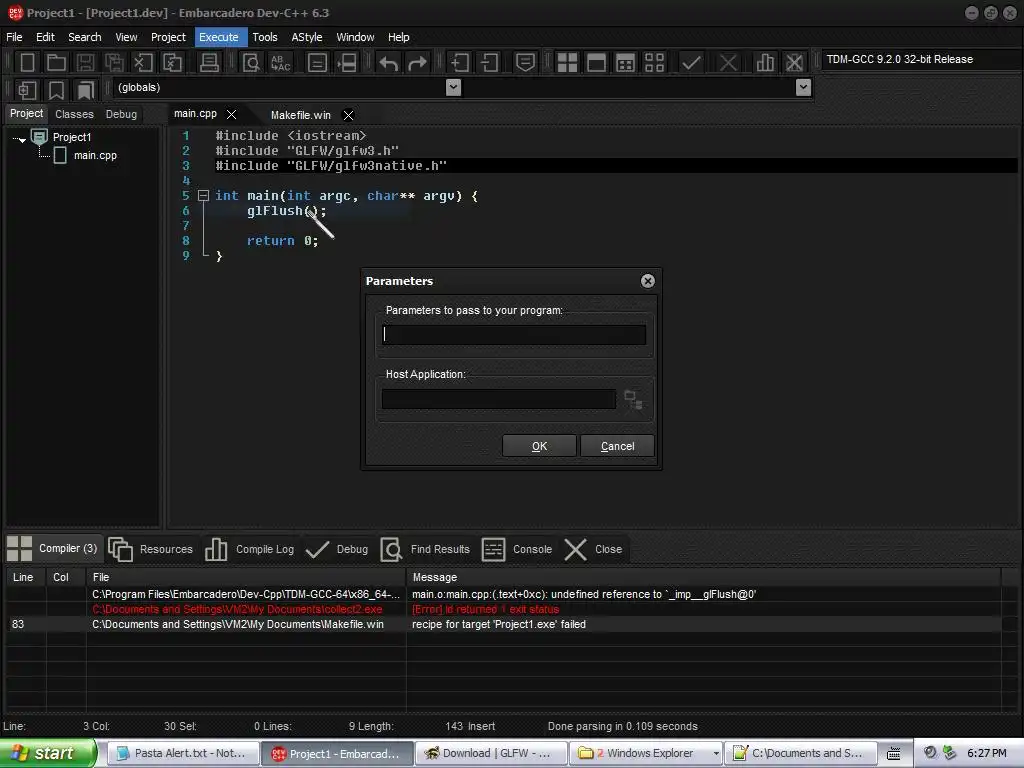This screenshot has width=1024, height=768.
Task: Switch to the Makefile.win editor tab
Action: pyautogui.click(x=300, y=115)
